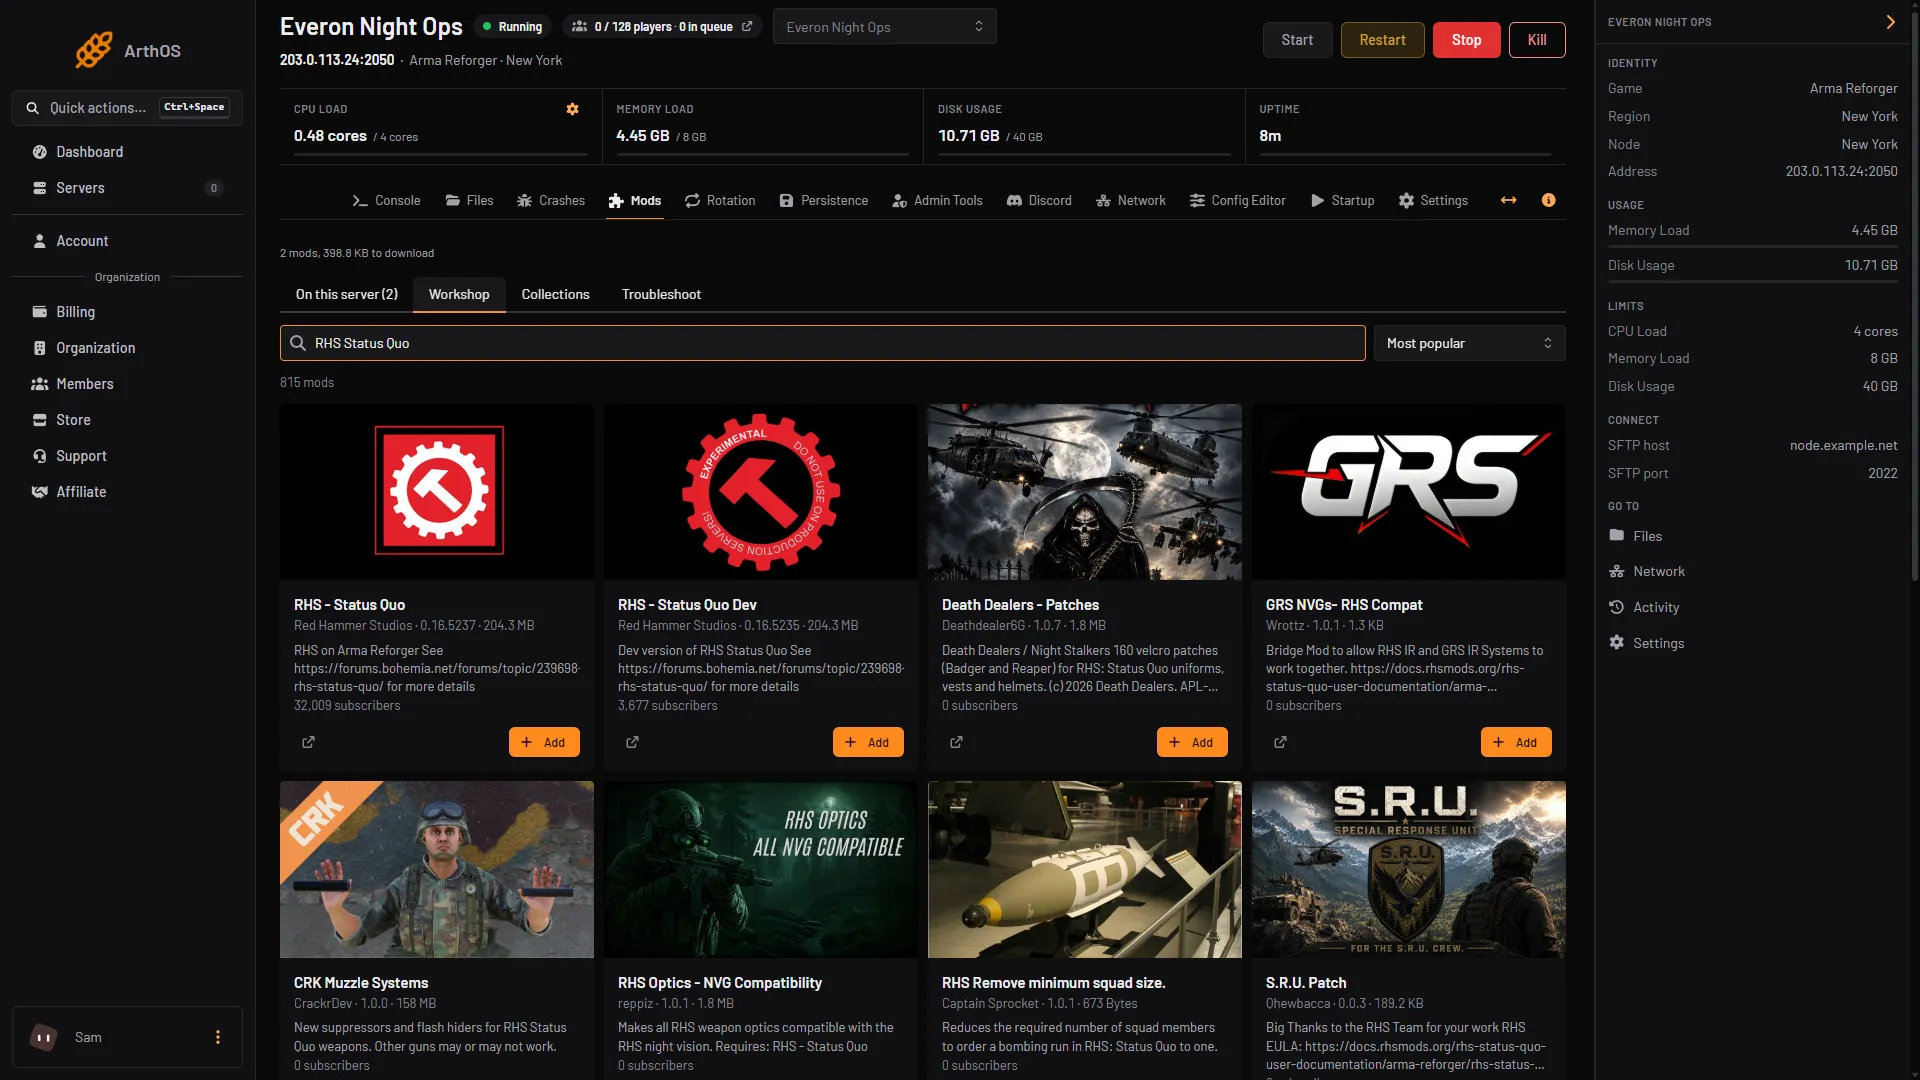Go to Activity in the side panel
The height and width of the screenshot is (1080, 1920).
pos(1644,607)
